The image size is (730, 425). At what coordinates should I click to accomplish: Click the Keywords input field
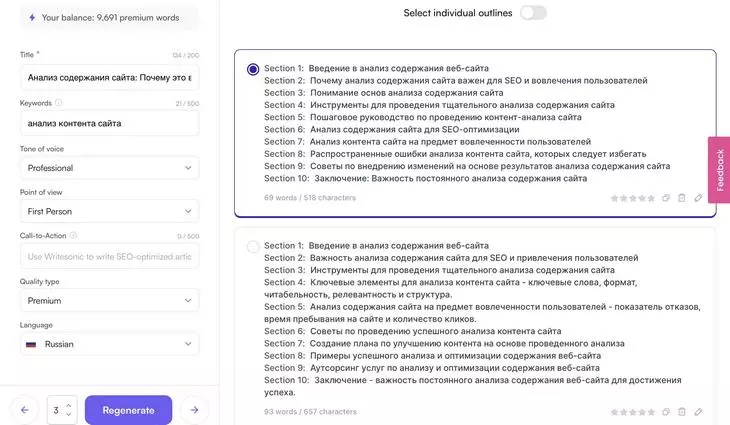coord(109,123)
